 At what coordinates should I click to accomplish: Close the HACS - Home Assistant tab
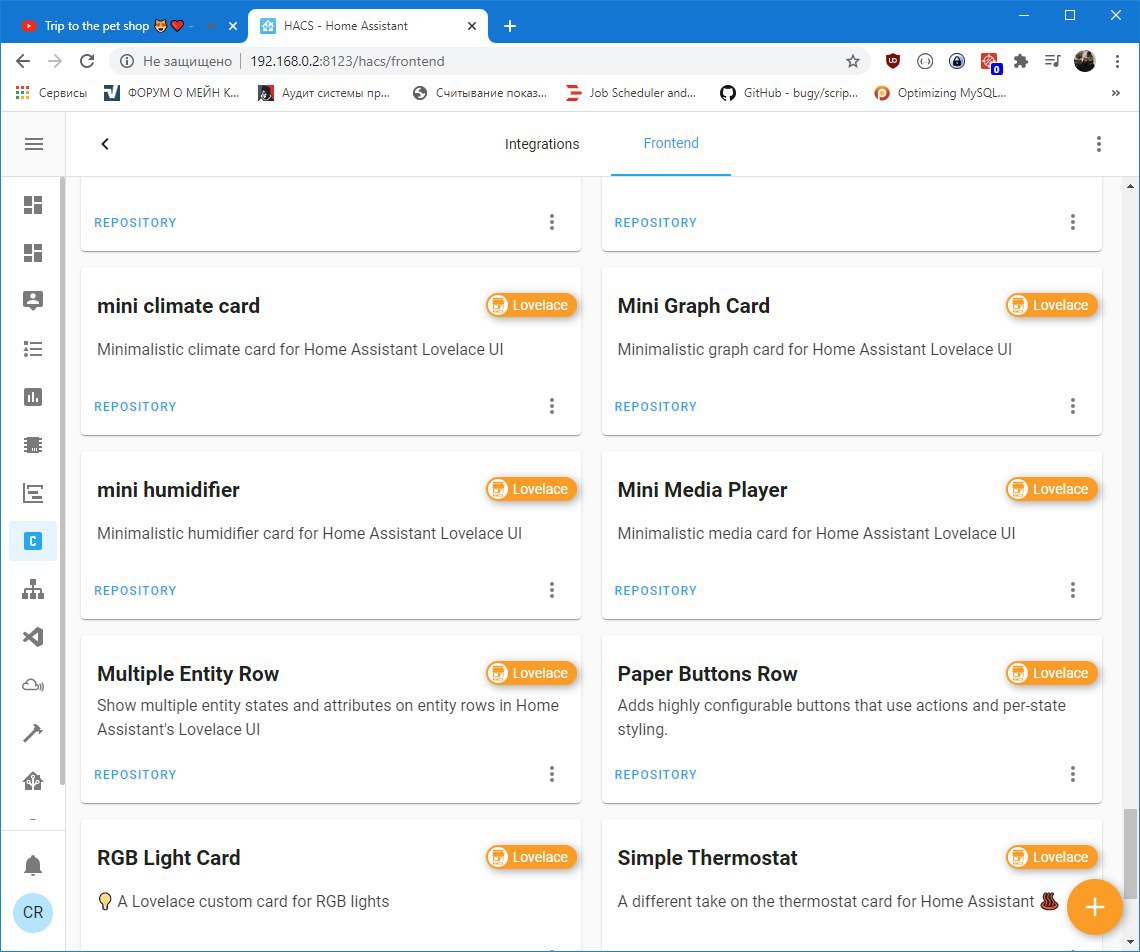click(x=472, y=26)
